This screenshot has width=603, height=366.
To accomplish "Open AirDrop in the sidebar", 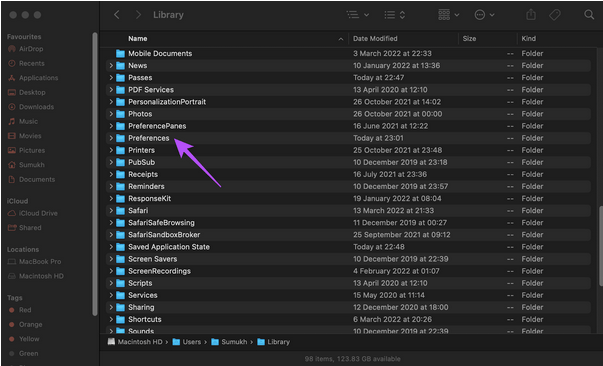I will pyautogui.click(x=26, y=49).
